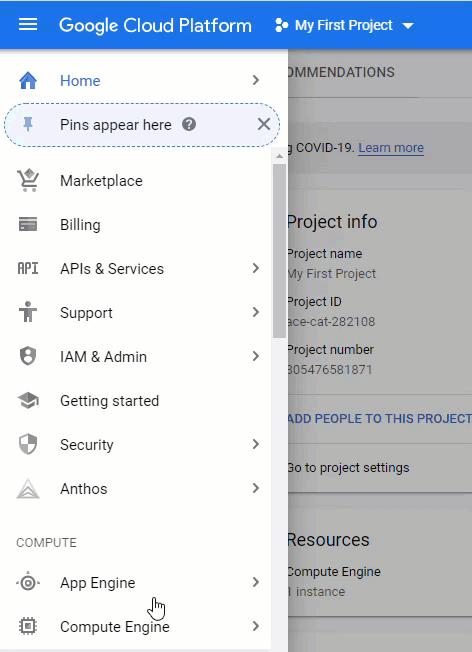Screen dimensions: 472x652
Task: Select the Billing credit card icon
Action: [28, 225]
